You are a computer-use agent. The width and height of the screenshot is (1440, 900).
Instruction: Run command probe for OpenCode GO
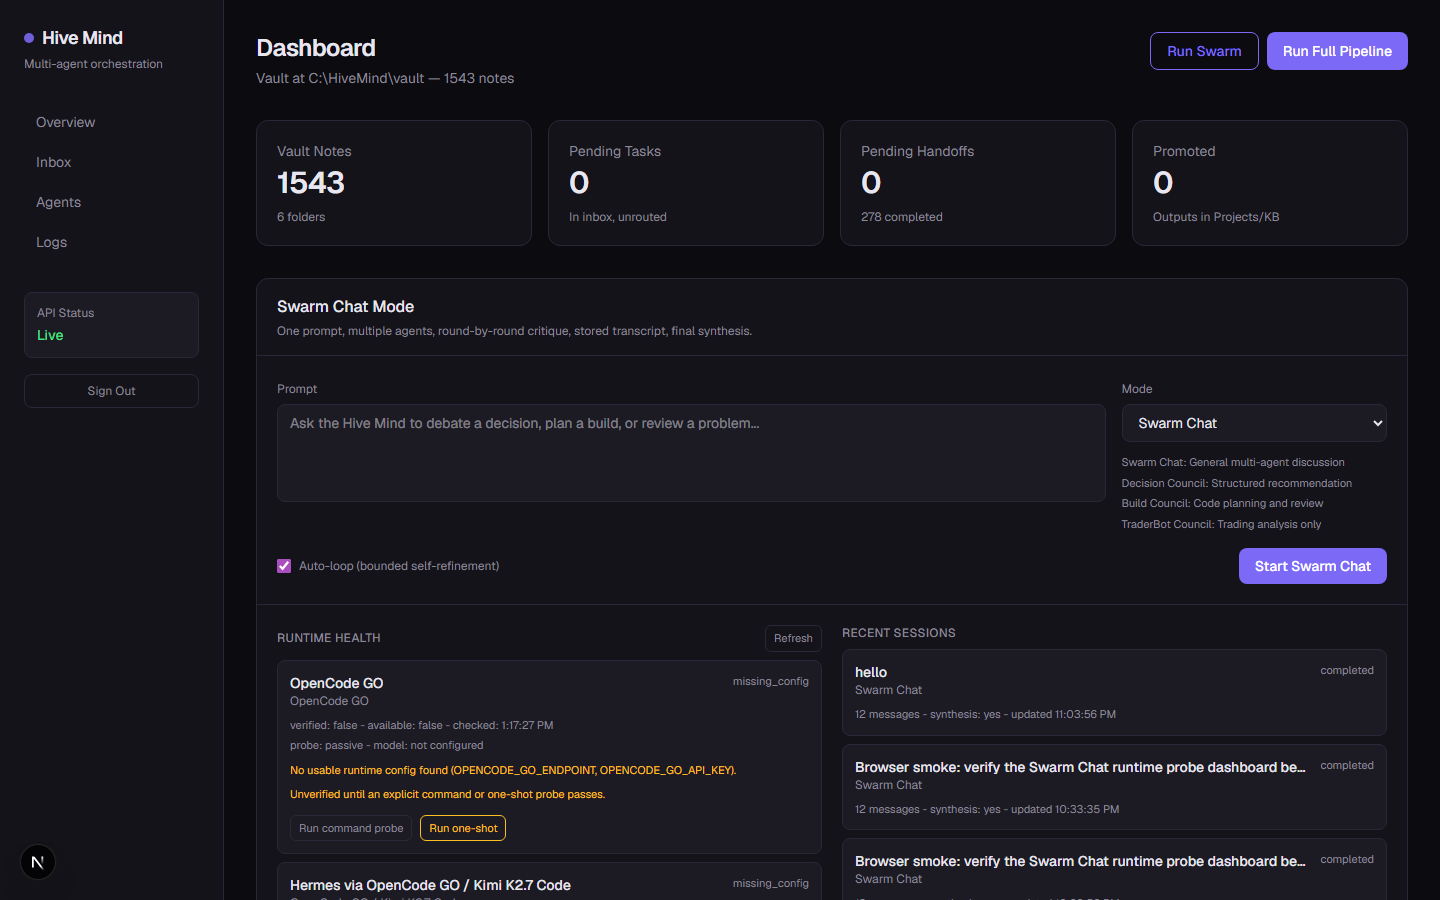click(x=351, y=828)
